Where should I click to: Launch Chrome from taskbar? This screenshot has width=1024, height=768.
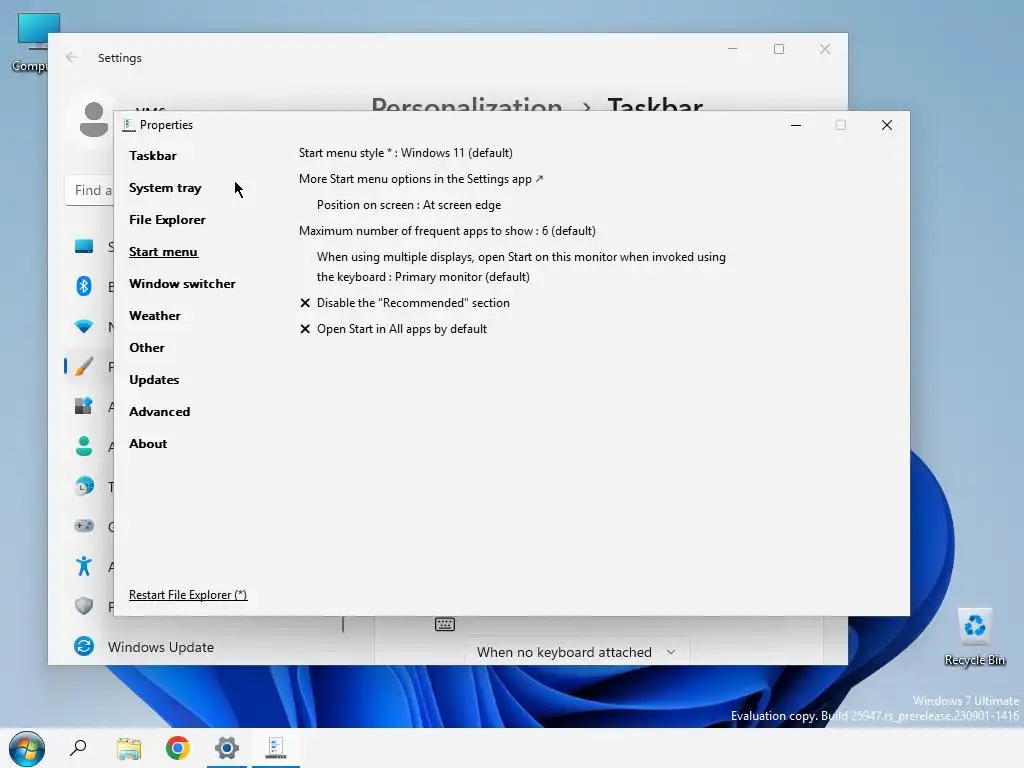(x=178, y=748)
